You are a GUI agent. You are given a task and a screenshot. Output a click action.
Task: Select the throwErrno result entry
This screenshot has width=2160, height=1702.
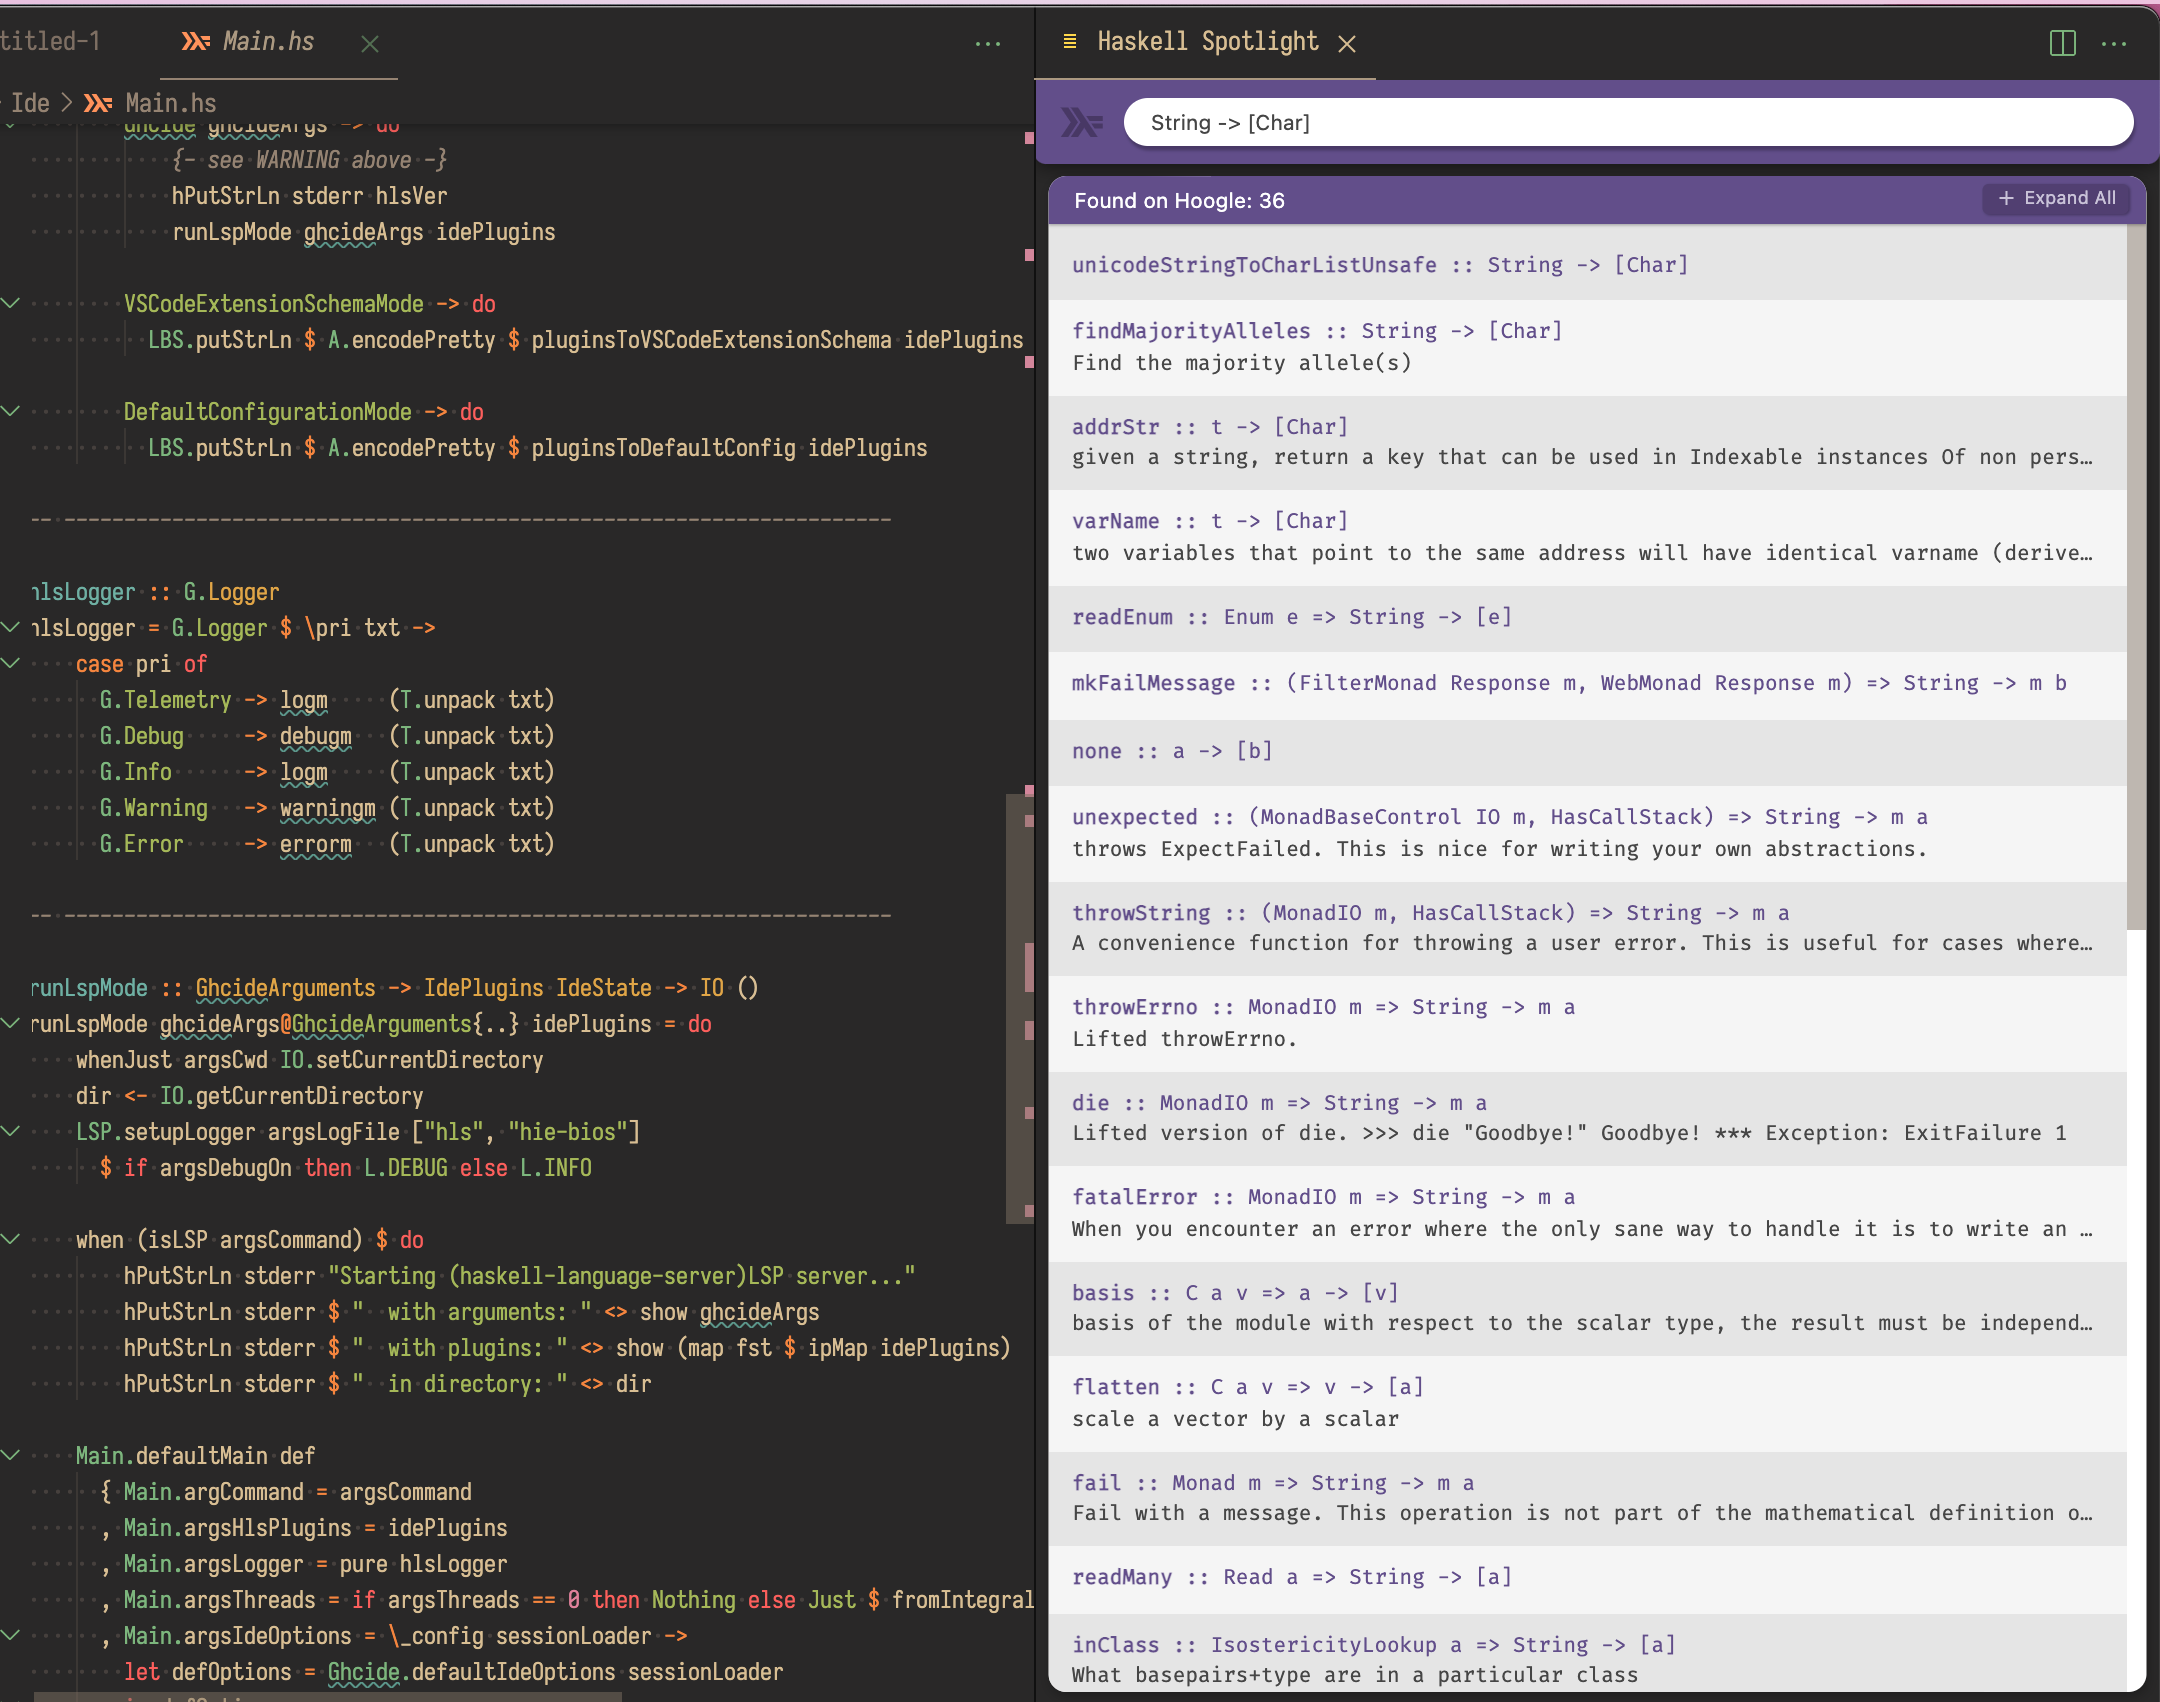point(1587,1023)
